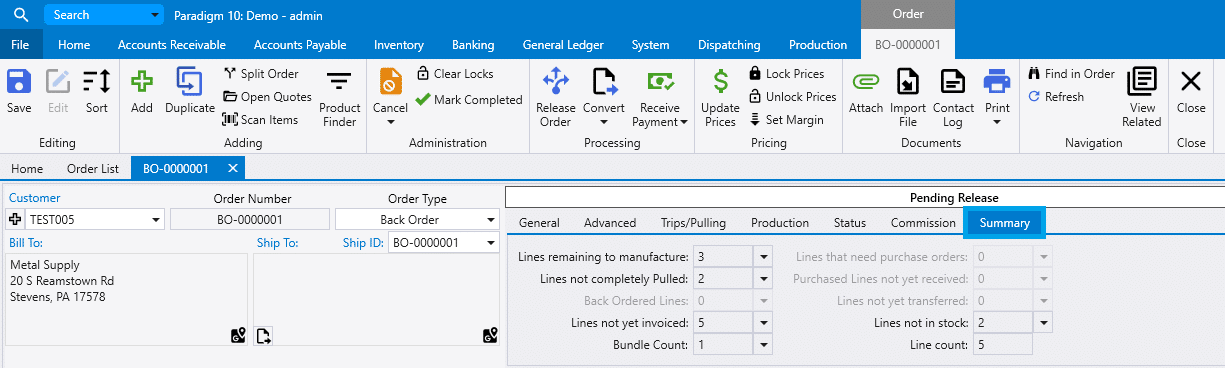Open the File menu
This screenshot has height=368, width=1225.
pos(20,45)
